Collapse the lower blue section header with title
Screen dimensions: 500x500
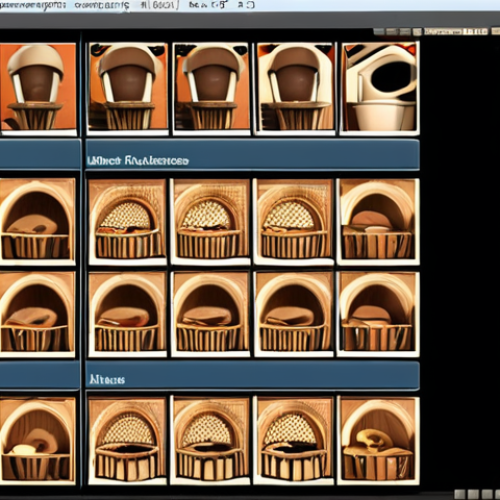pyautogui.click(x=252, y=376)
